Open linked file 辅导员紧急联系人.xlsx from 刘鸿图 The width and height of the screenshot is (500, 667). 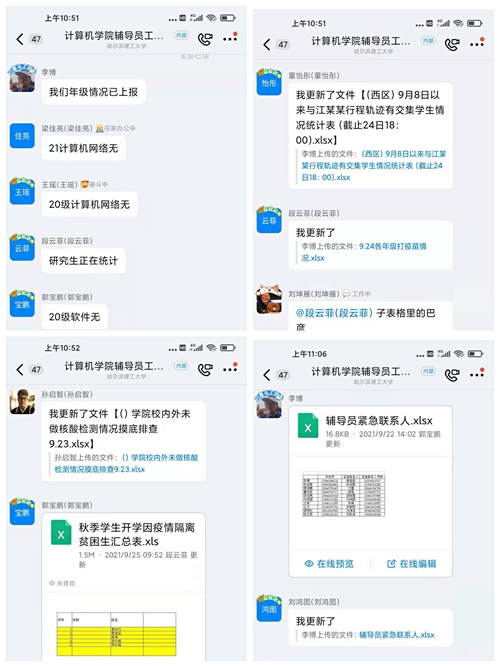point(397,635)
